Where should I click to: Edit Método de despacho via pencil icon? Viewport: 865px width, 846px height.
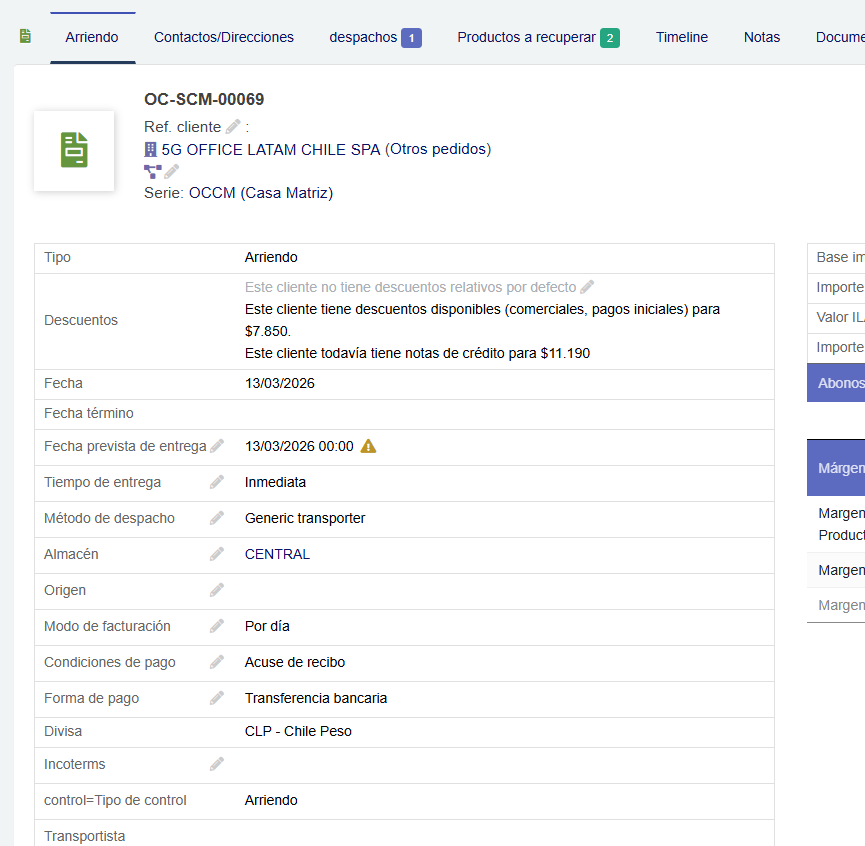217,518
